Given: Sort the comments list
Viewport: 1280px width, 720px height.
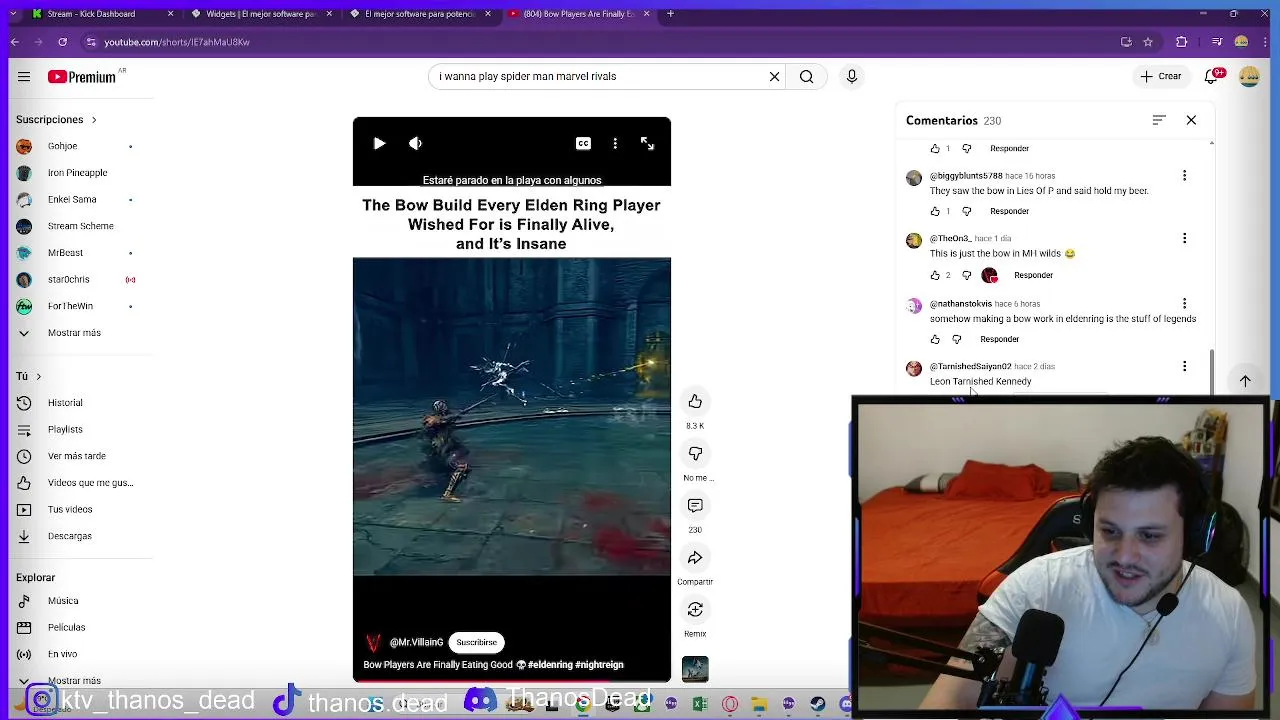Looking at the screenshot, I should pyautogui.click(x=1159, y=120).
